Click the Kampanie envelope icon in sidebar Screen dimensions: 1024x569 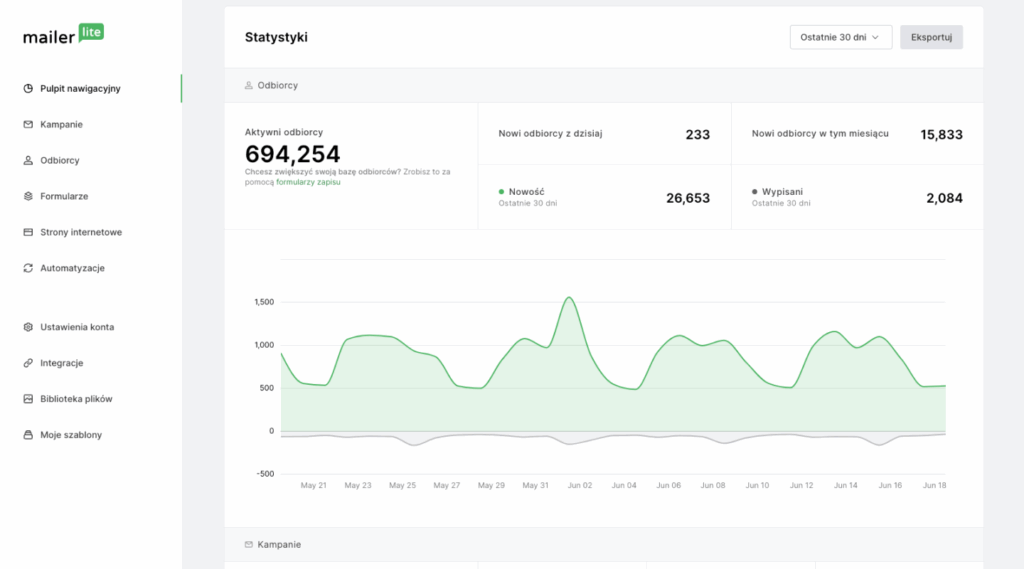tap(28, 125)
